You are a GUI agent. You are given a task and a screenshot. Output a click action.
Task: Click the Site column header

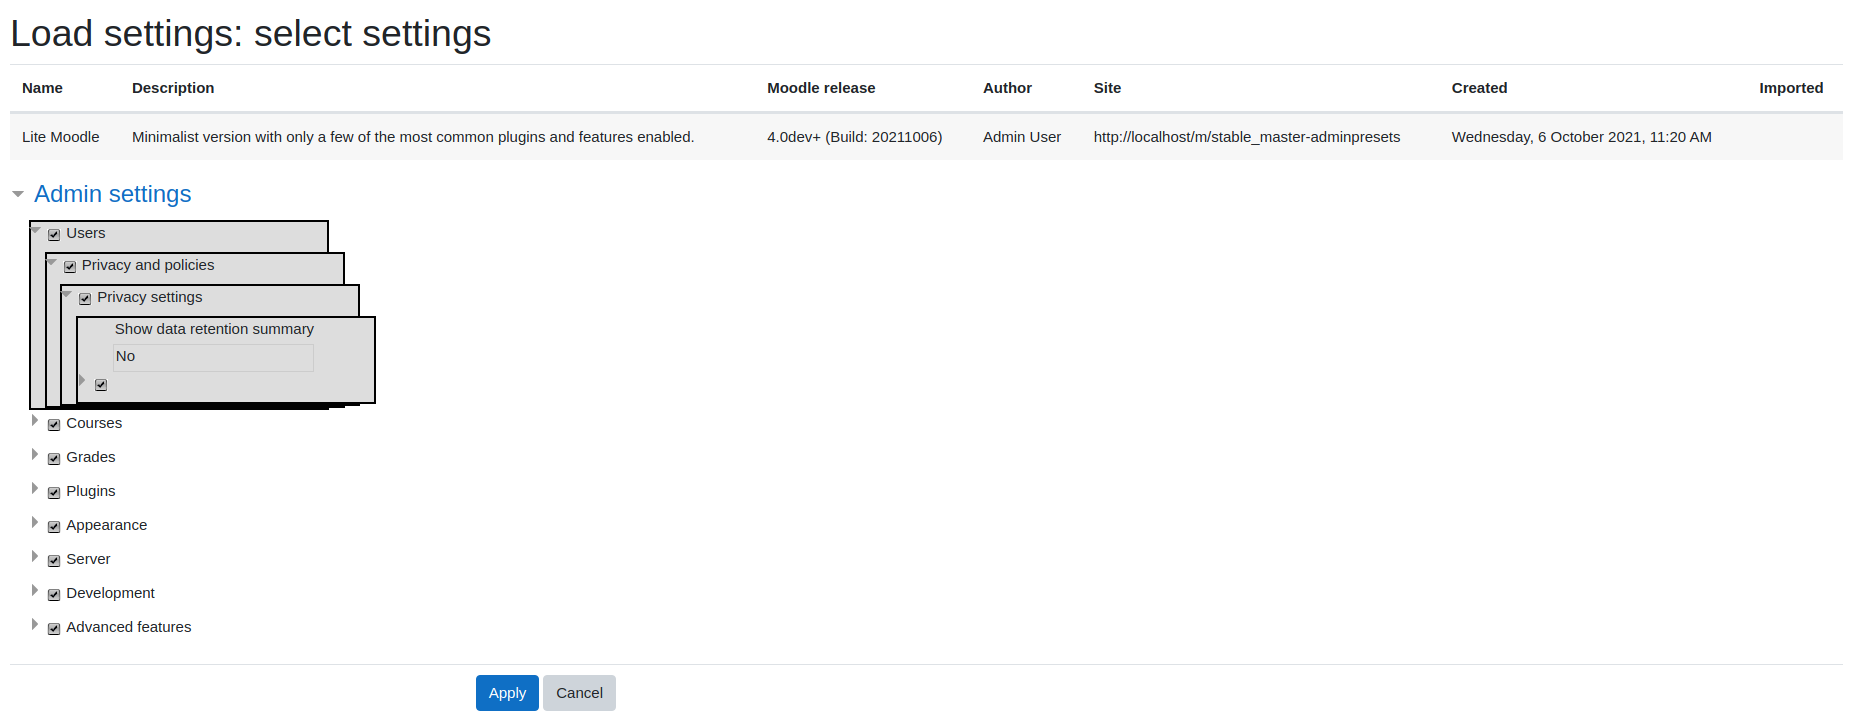(1107, 88)
